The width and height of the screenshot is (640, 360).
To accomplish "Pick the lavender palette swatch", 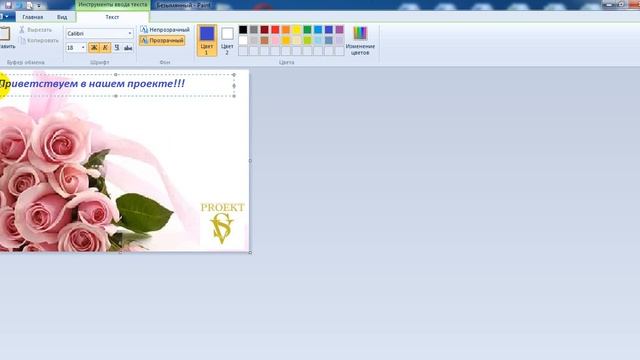I will coord(340,40).
